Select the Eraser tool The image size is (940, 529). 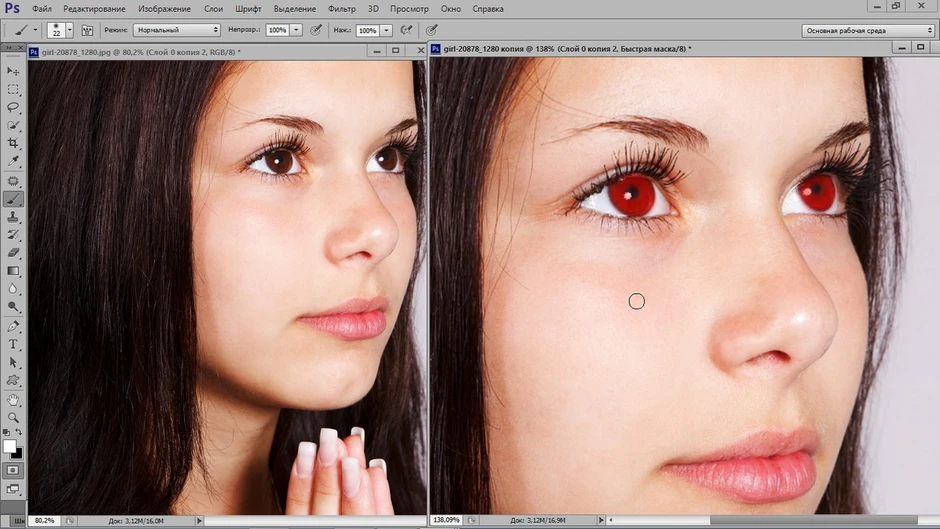pyautogui.click(x=13, y=253)
